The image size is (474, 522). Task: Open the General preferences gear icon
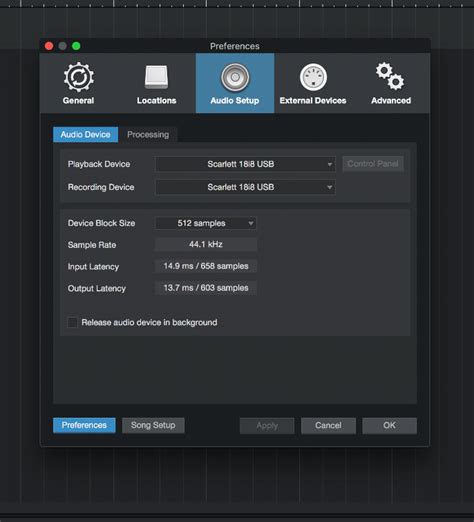pyautogui.click(x=79, y=77)
